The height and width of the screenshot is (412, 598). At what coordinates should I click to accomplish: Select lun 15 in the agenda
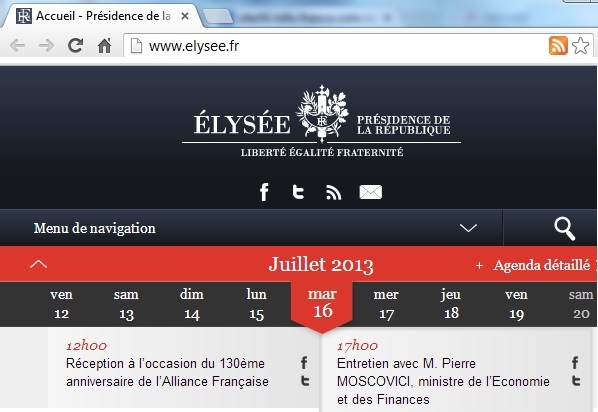[x=256, y=304]
